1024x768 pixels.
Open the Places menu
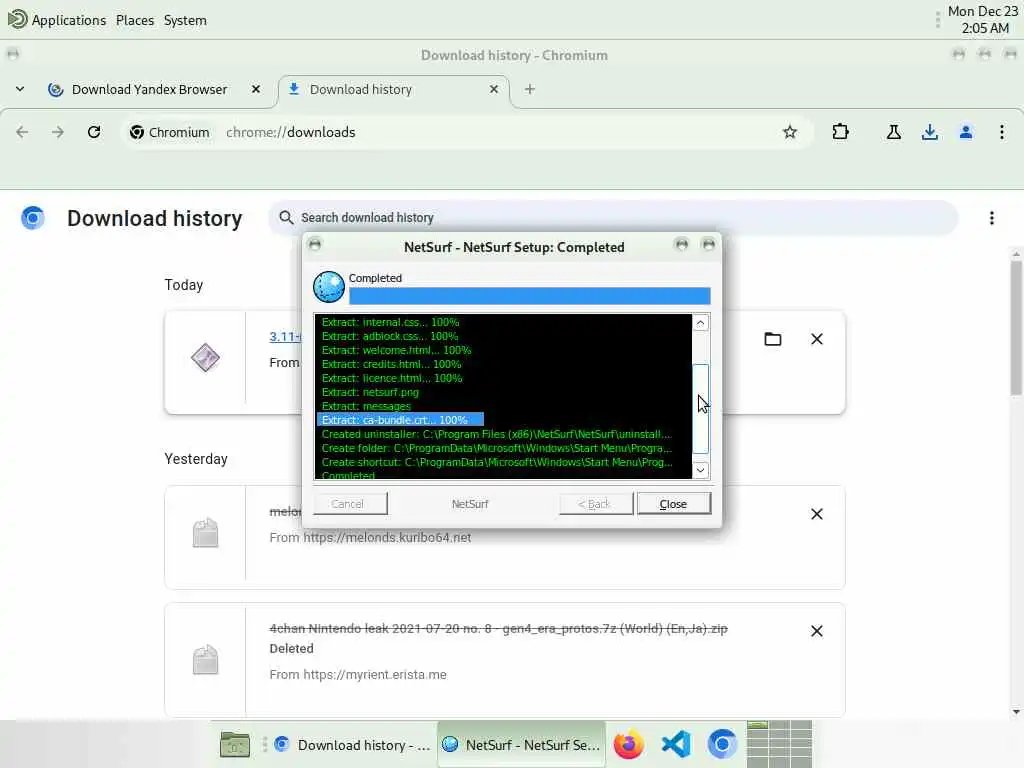click(x=135, y=20)
